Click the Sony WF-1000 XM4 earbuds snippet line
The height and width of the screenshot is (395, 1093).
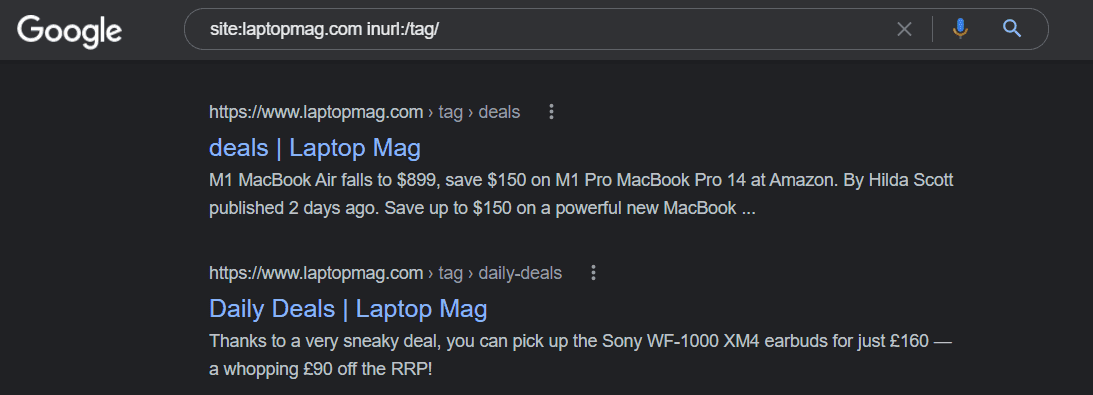click(580, 341)
